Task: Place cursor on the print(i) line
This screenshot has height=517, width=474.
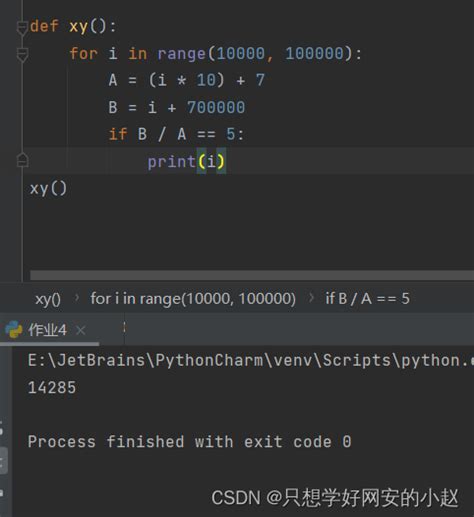Action: 248,161
